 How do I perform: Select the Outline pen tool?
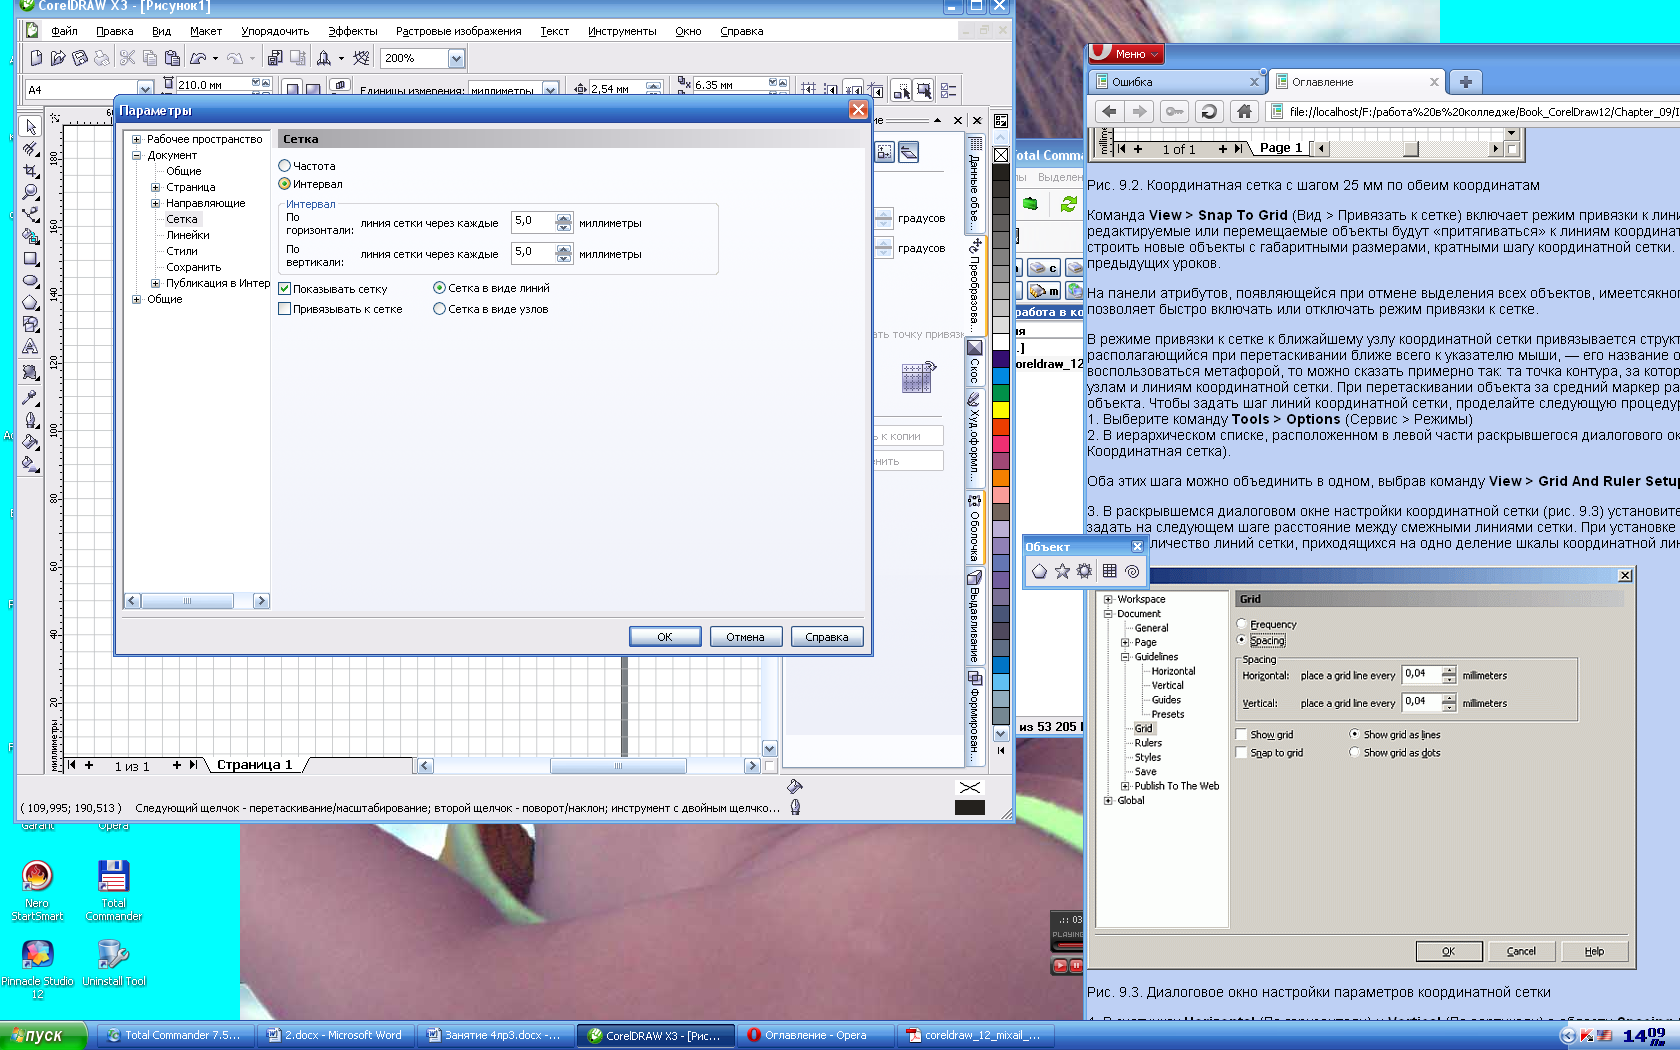(x=30, y=420)
